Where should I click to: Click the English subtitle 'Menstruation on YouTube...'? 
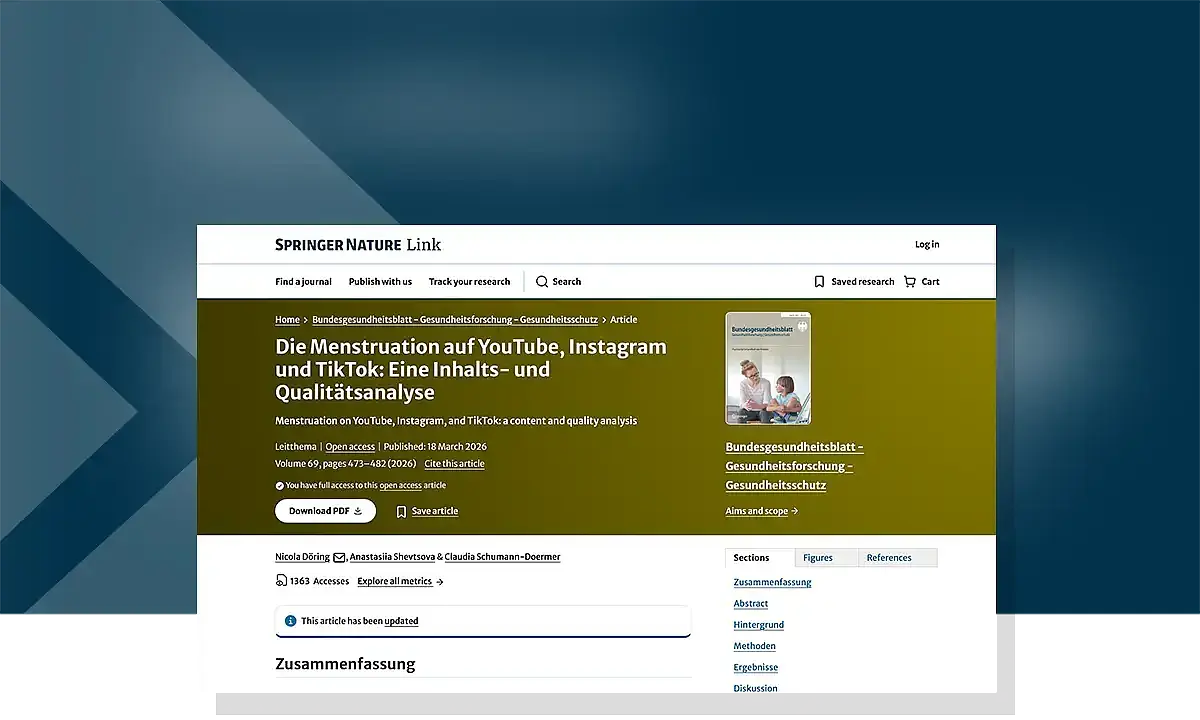pyautogui.click(x=456, y=421)
